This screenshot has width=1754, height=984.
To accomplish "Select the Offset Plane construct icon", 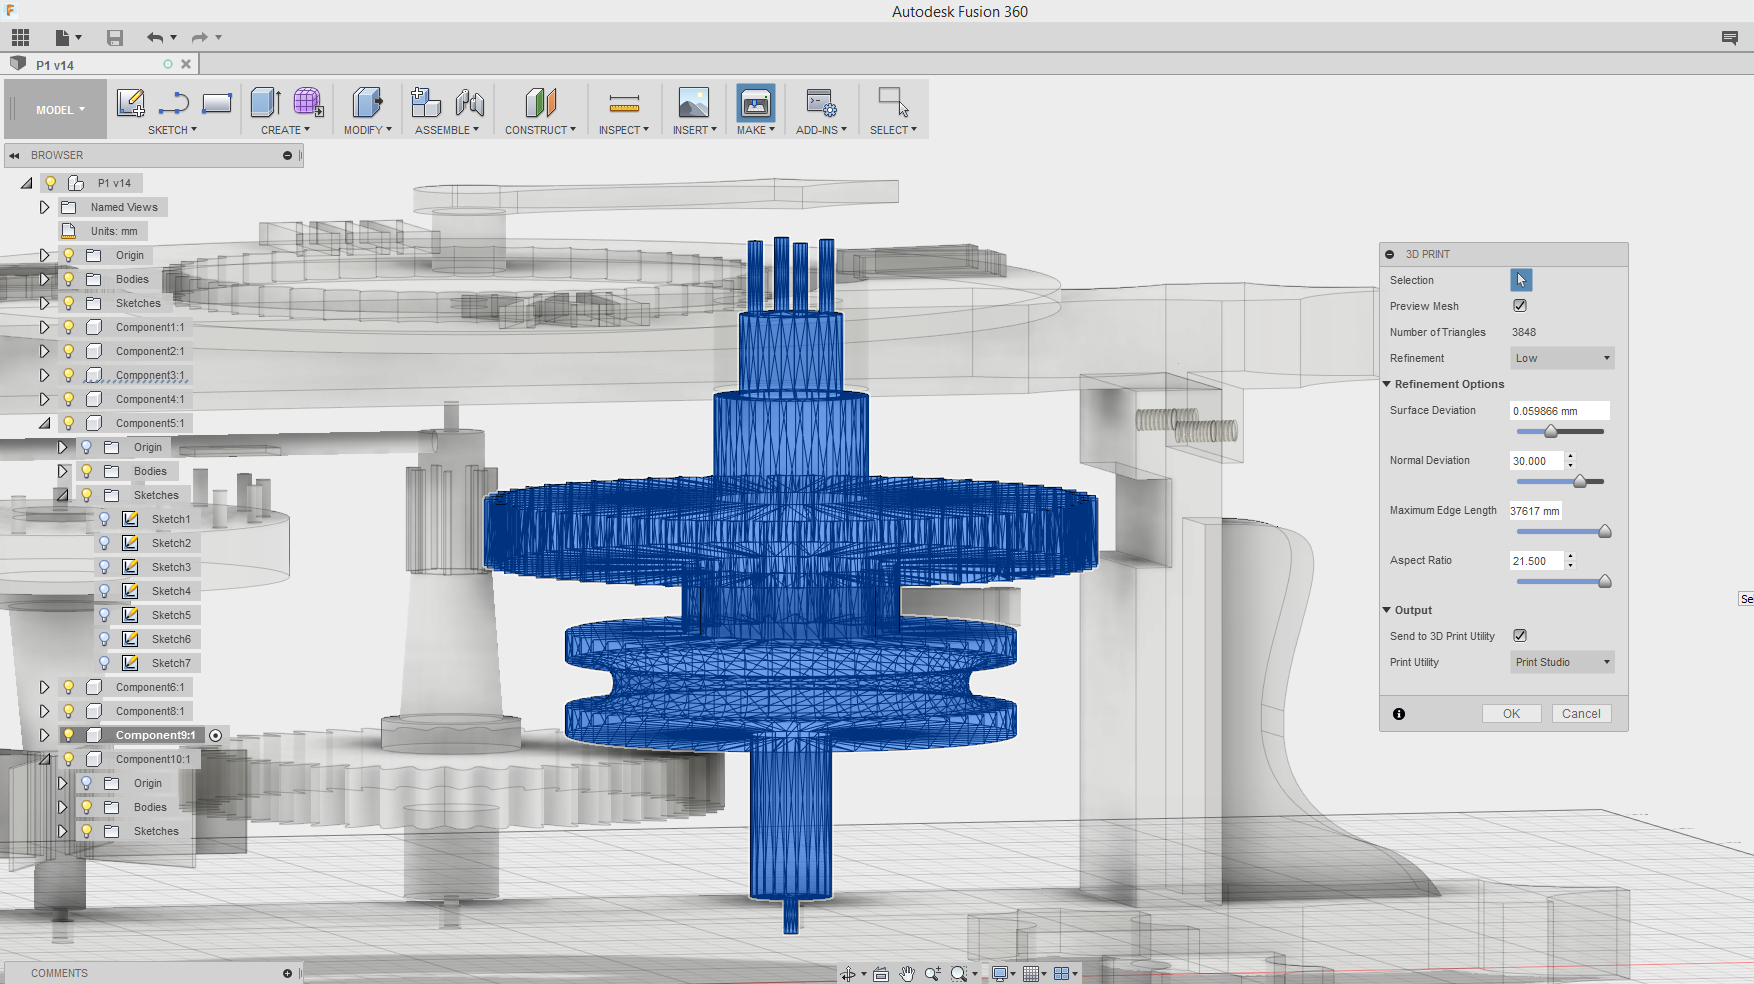I will tap(540, 103).
